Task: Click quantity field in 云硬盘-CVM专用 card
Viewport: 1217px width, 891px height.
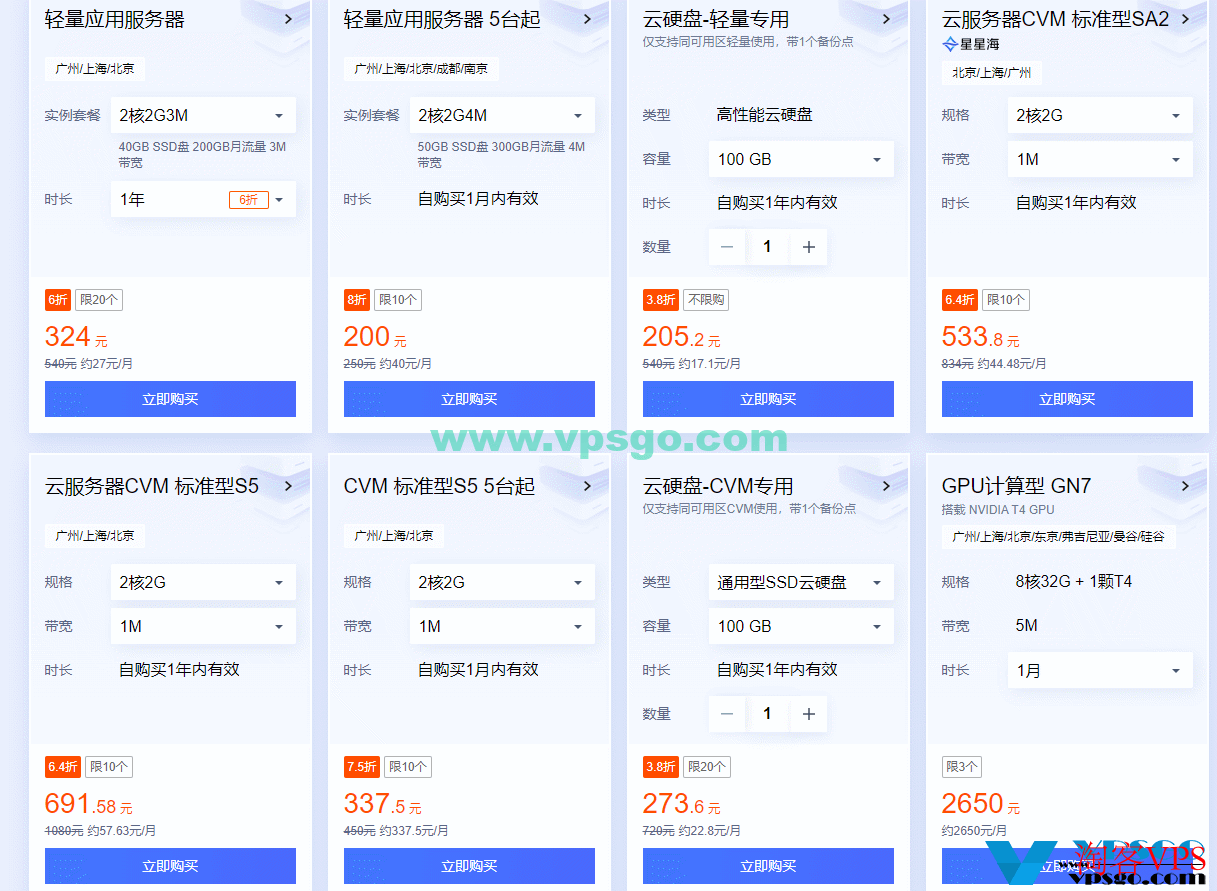Action: (768, 714)
